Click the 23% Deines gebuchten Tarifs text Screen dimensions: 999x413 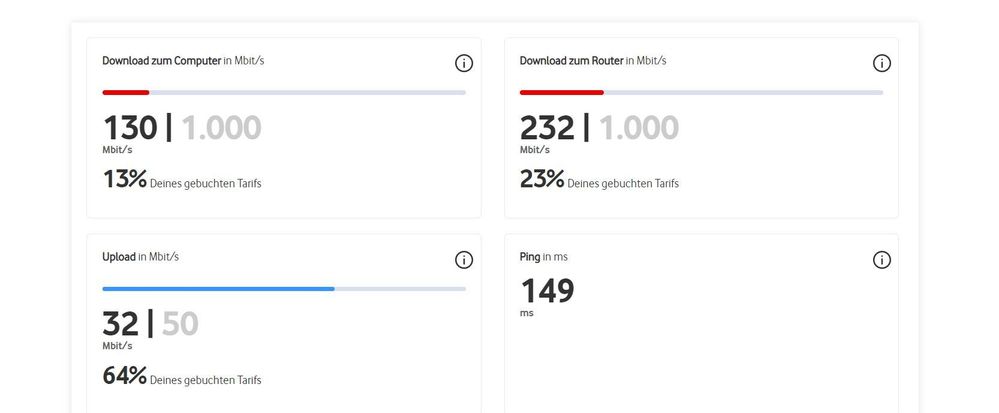[x=599, y=181]
